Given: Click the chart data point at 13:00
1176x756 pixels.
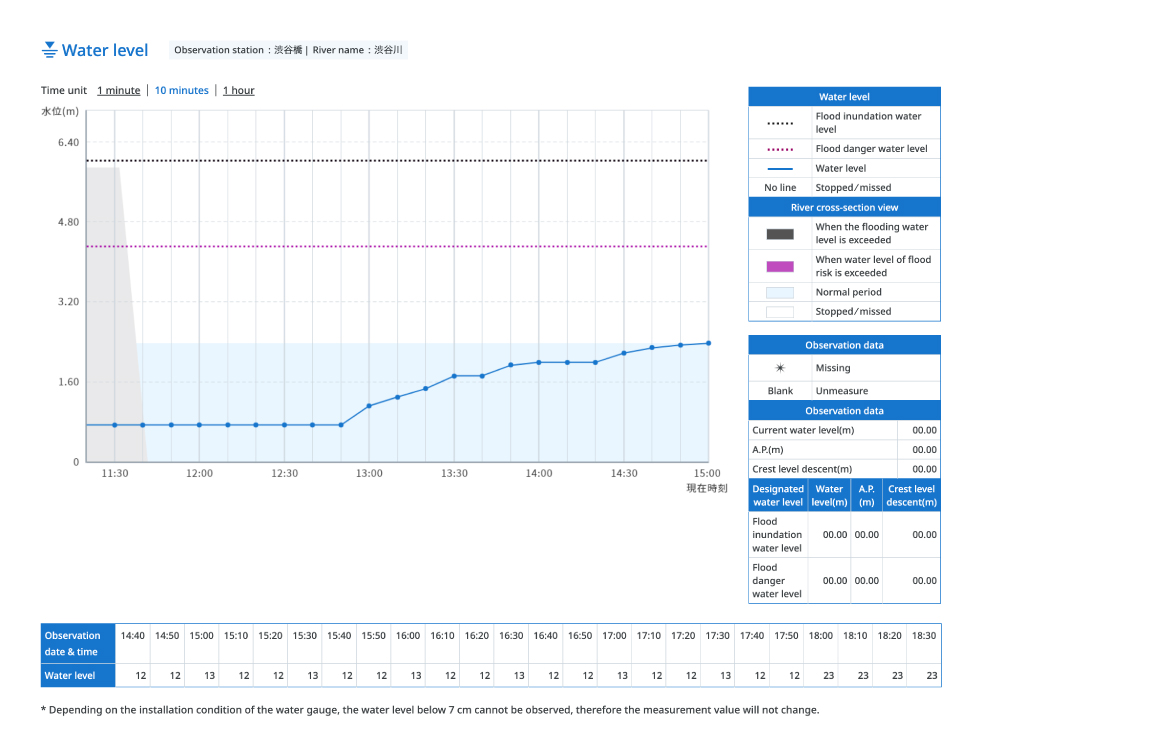Looking at the screenshot, I should [x=369, y=406].
